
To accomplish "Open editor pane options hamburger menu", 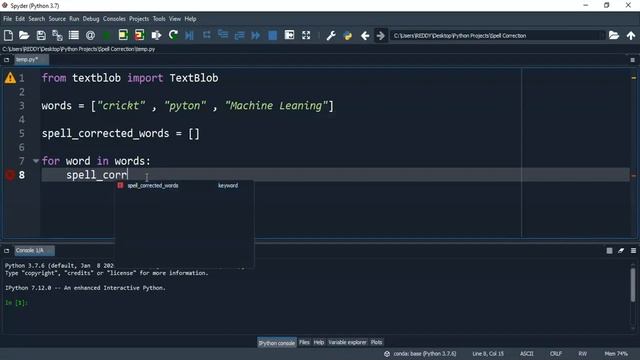I will 633,60.
